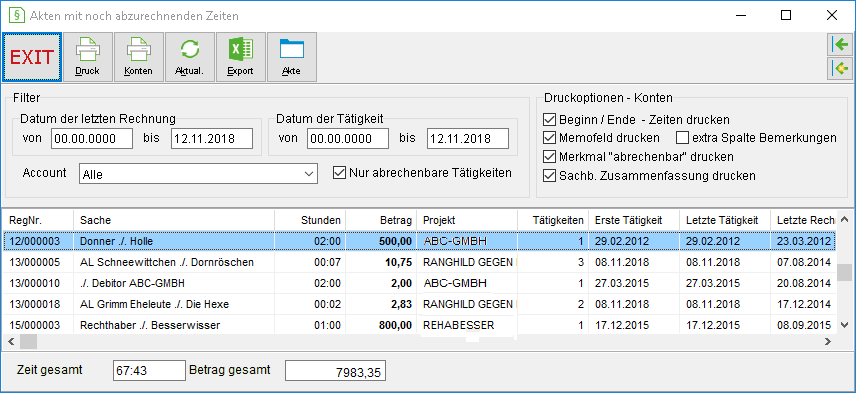Toggle 'Beginn / Ende - Zeiten drucken' checkbox
Viewport: 856px width, 394px height.
549,120
